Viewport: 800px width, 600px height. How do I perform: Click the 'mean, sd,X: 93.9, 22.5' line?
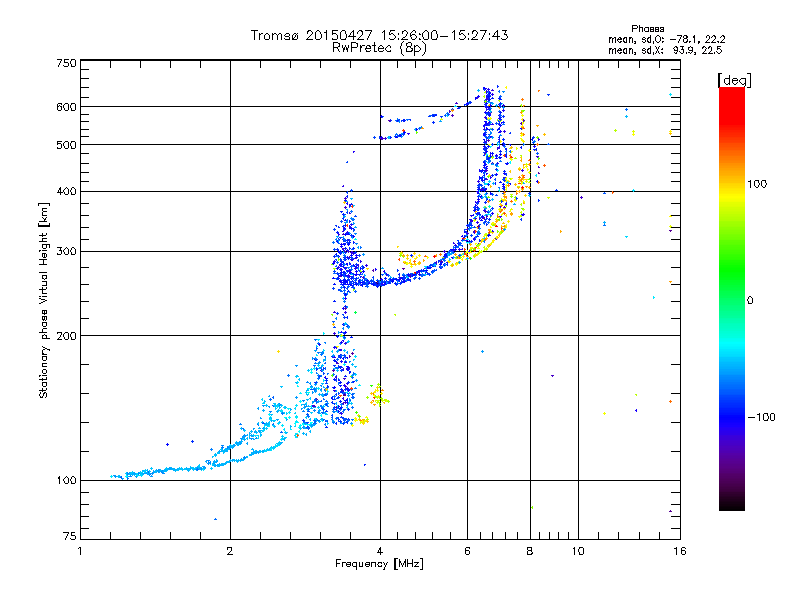tap(665, 50)
